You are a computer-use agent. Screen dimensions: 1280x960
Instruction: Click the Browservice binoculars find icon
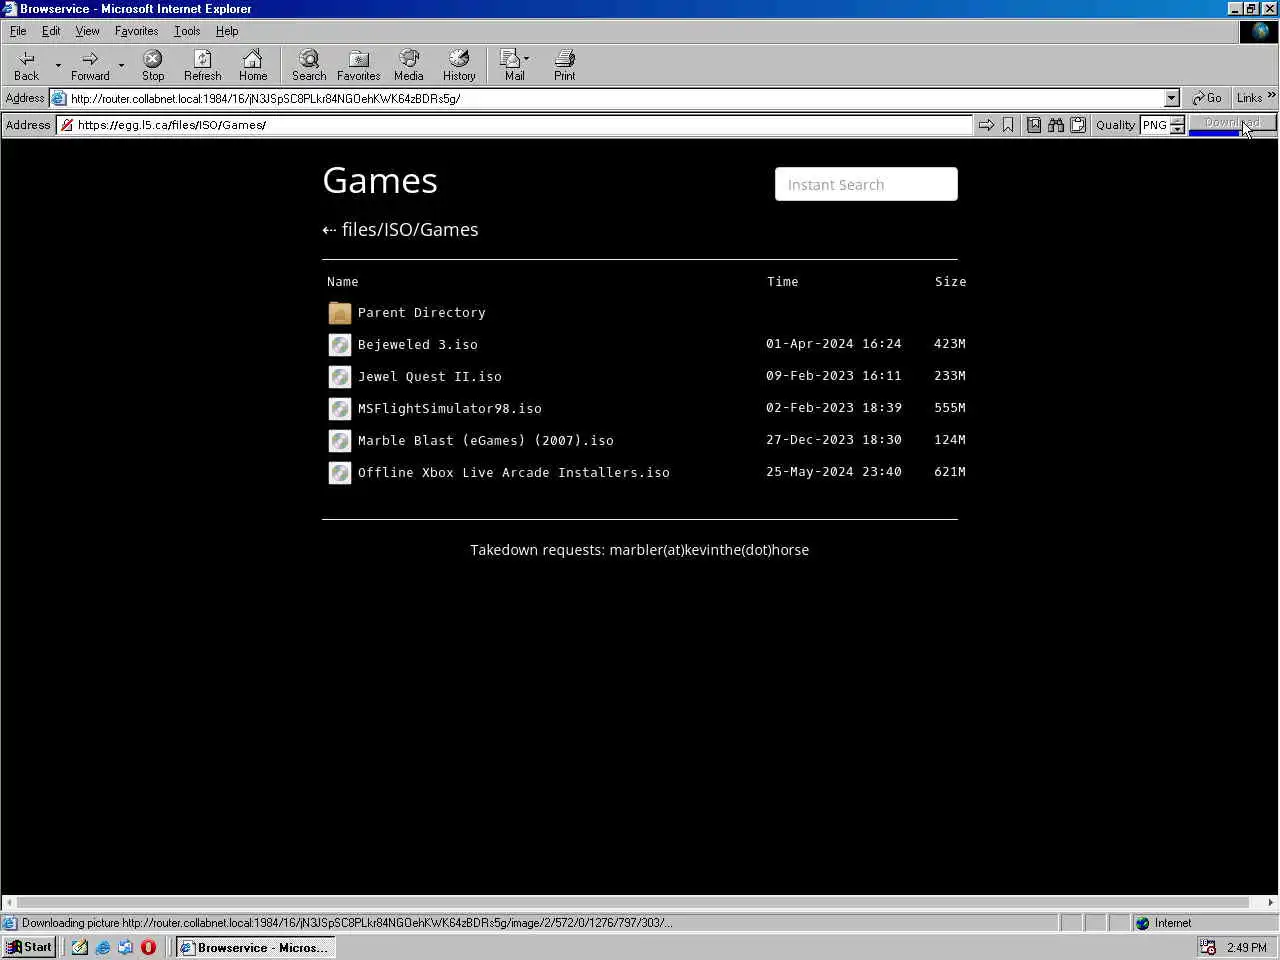pos(1056,125)
